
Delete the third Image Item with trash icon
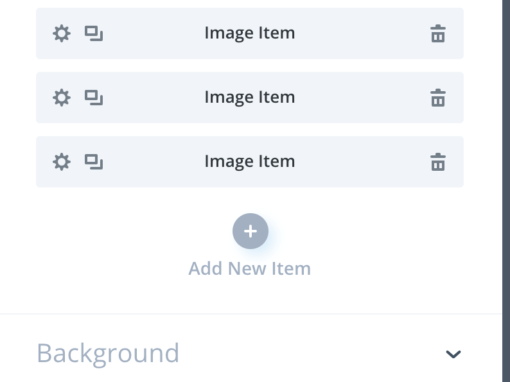pyautogui.click(x=438, y=162)
